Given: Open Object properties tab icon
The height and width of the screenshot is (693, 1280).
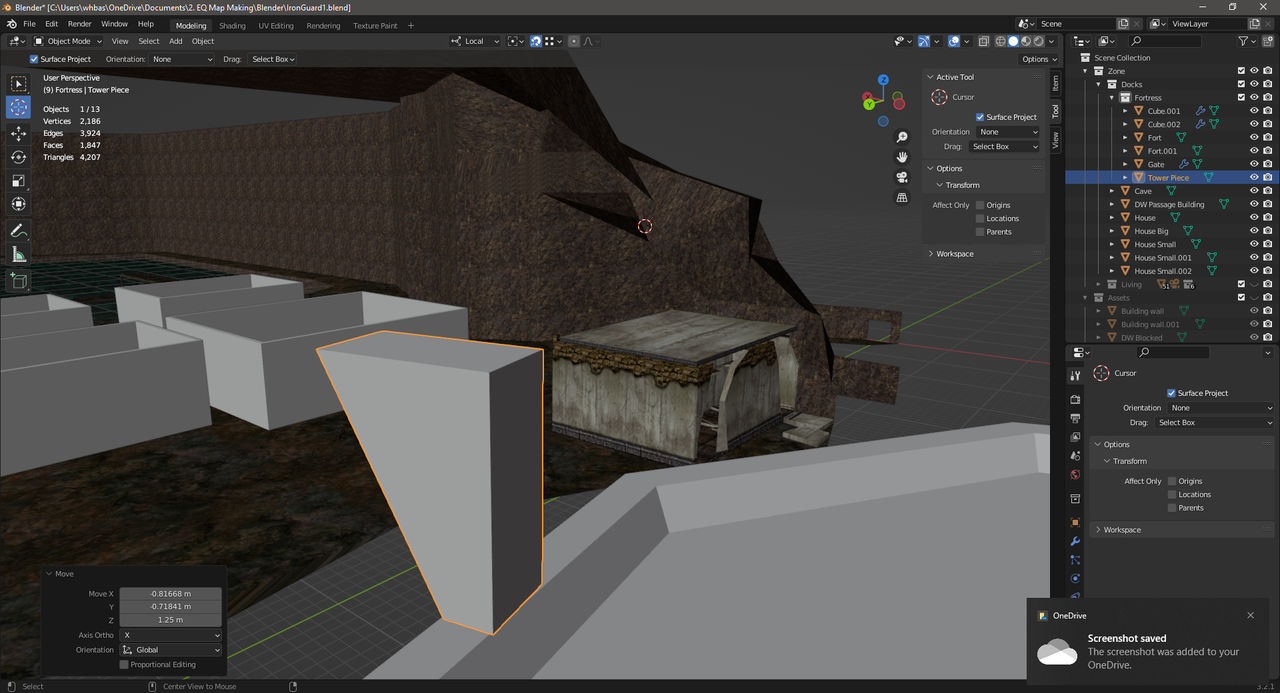Looking at the screenshot, I should tap(1075, 523).
